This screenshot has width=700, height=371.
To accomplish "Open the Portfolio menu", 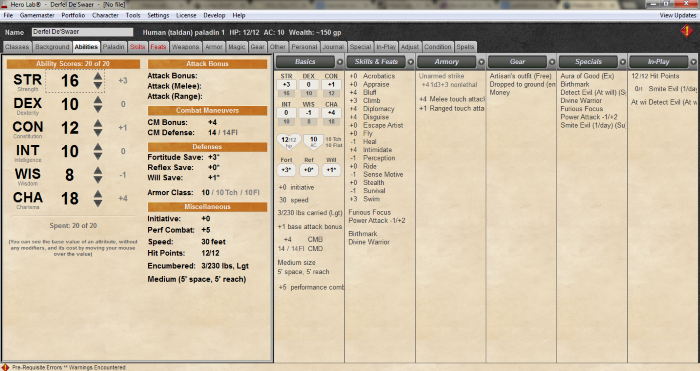I will (73, 15).
